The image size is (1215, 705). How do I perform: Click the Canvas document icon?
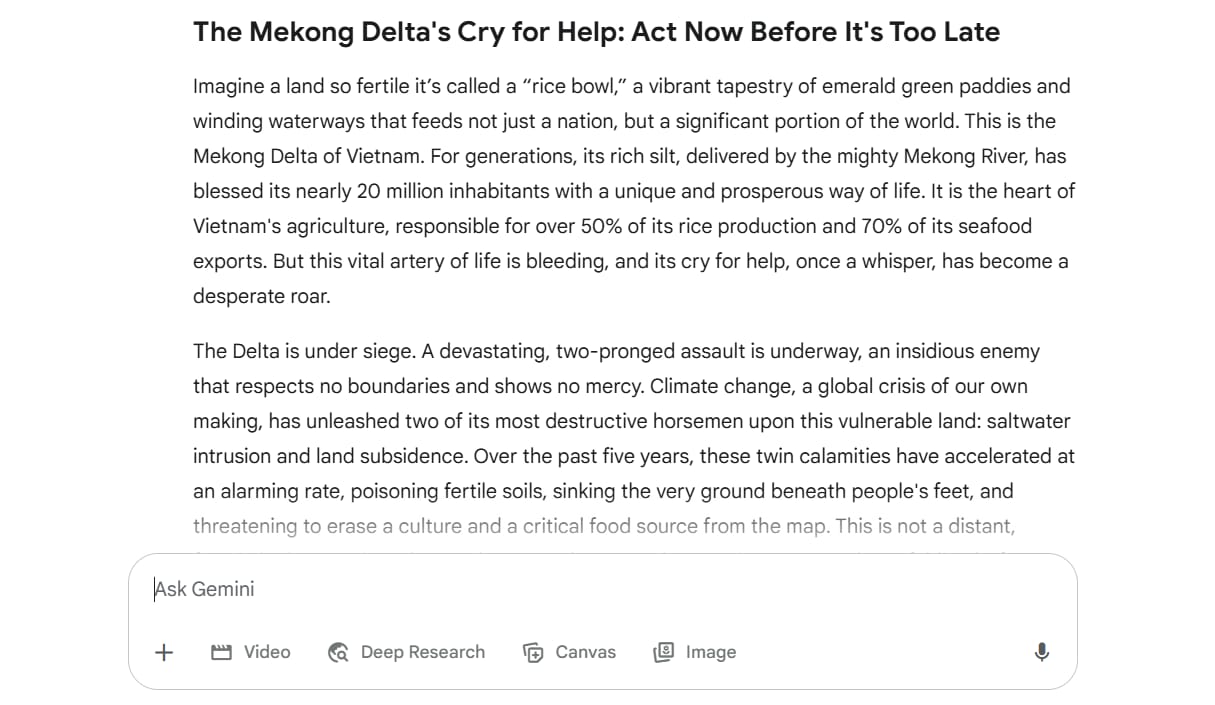[x=533, y=652]
